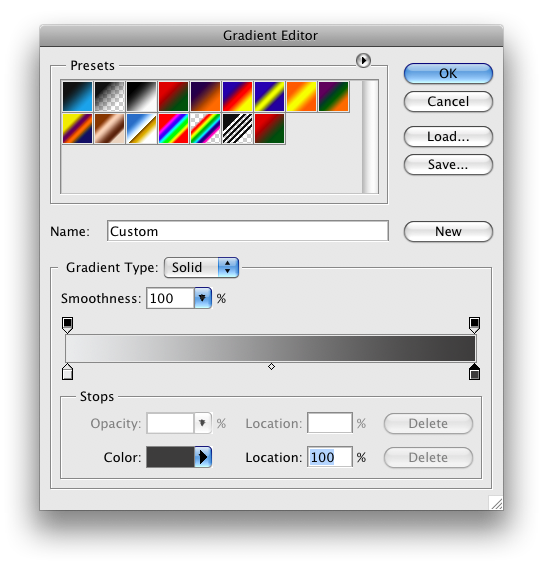
Task: Open the color picker from the Color swatch
Action: pos(170,457)
